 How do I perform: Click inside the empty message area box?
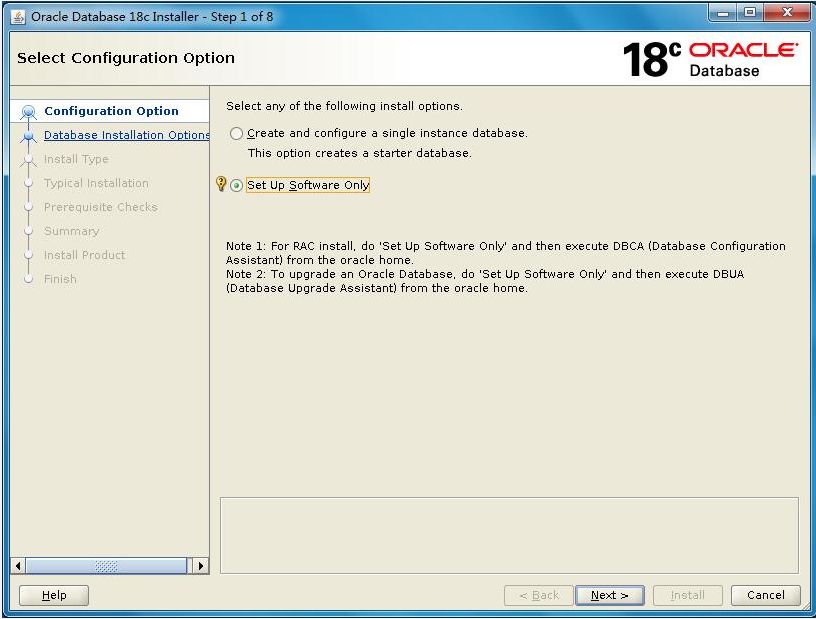pos(509,535)
